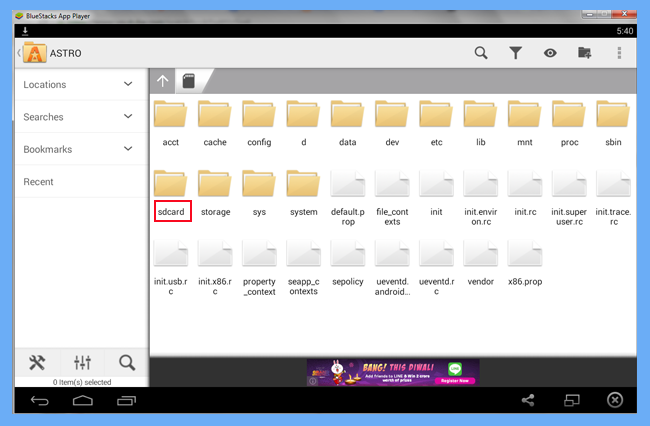Open the search magnifier in the top toolbar
650x426 pixels.
481,53
